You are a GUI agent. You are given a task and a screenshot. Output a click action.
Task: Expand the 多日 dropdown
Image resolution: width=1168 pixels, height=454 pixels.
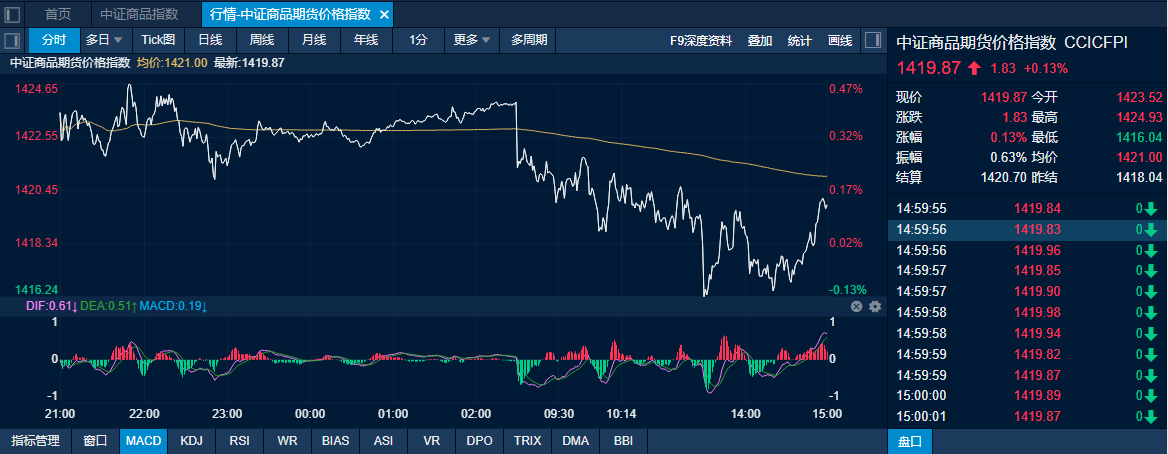click(104, 40)
